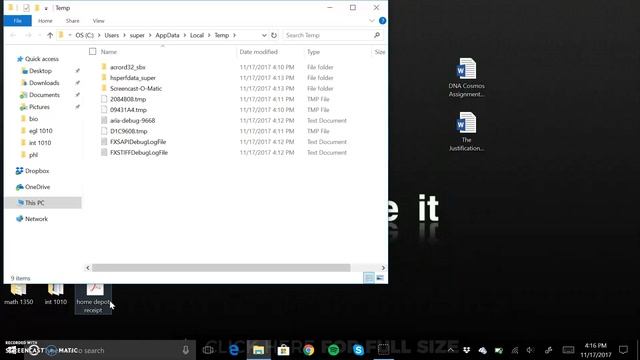Select the OS (C:) breadcrumb segment
Screen dimensions: 640x360
84,36
